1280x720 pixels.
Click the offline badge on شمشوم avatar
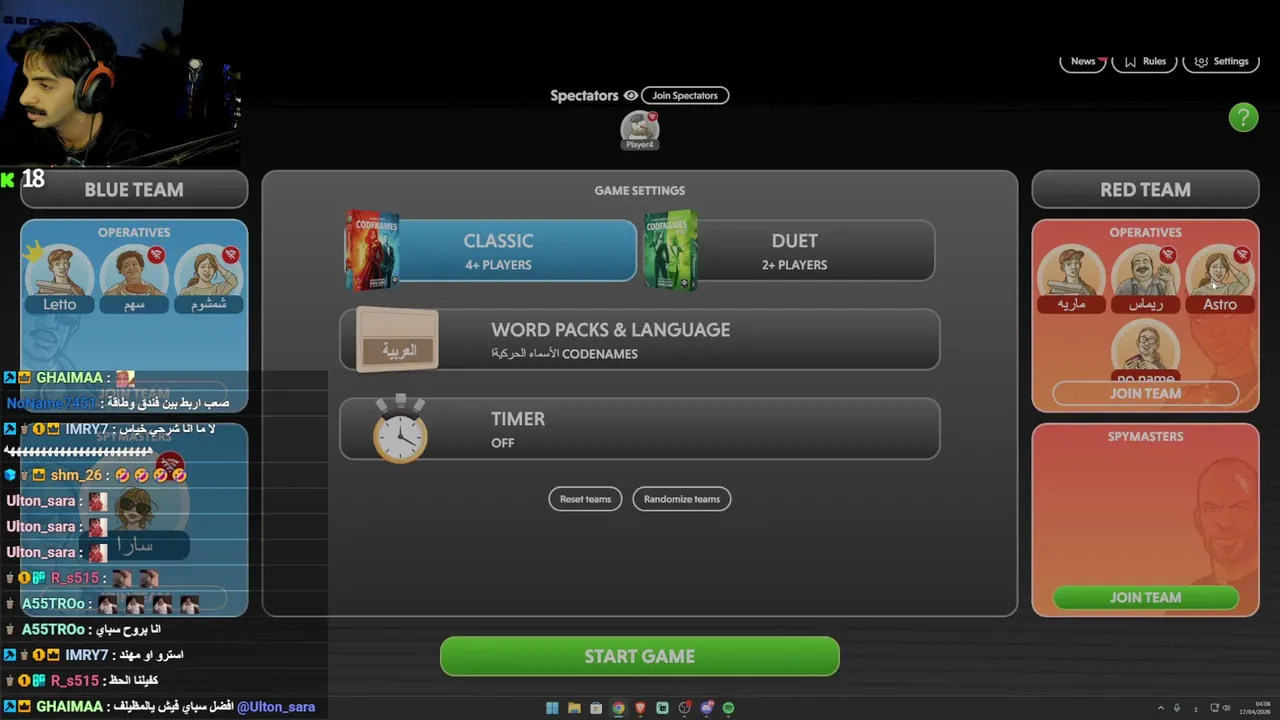pyautogui.click(x=231, y=255)
